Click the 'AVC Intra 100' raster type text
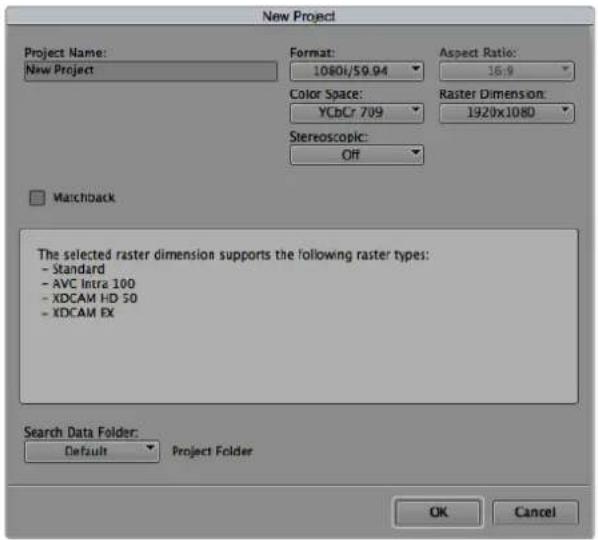 click(94, 284)
